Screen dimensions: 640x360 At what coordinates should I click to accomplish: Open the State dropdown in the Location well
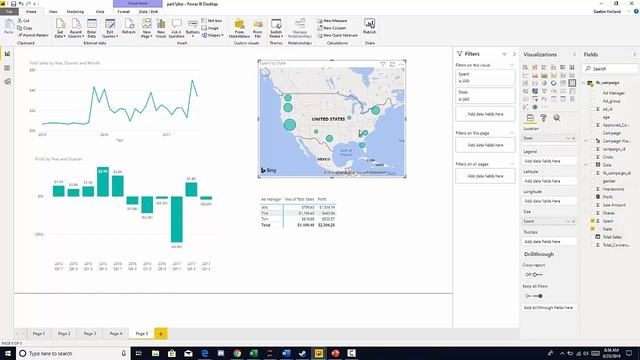pyautogui.click(x=568, y=138)
